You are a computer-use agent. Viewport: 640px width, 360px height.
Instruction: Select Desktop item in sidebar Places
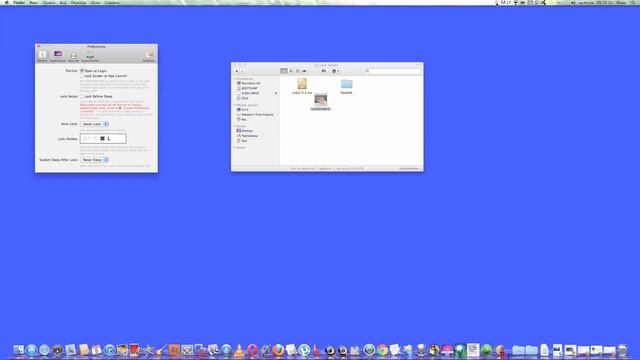point(245,131)
